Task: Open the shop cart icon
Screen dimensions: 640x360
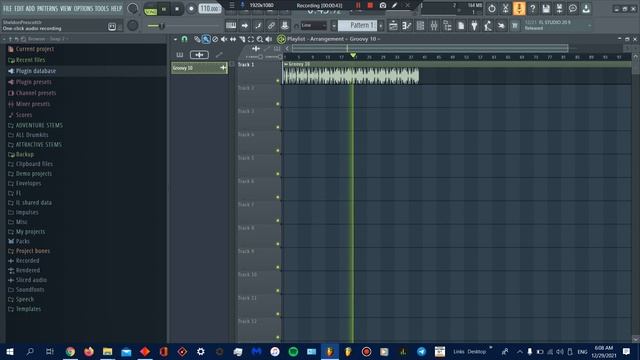Action: [x=515, y=26]
